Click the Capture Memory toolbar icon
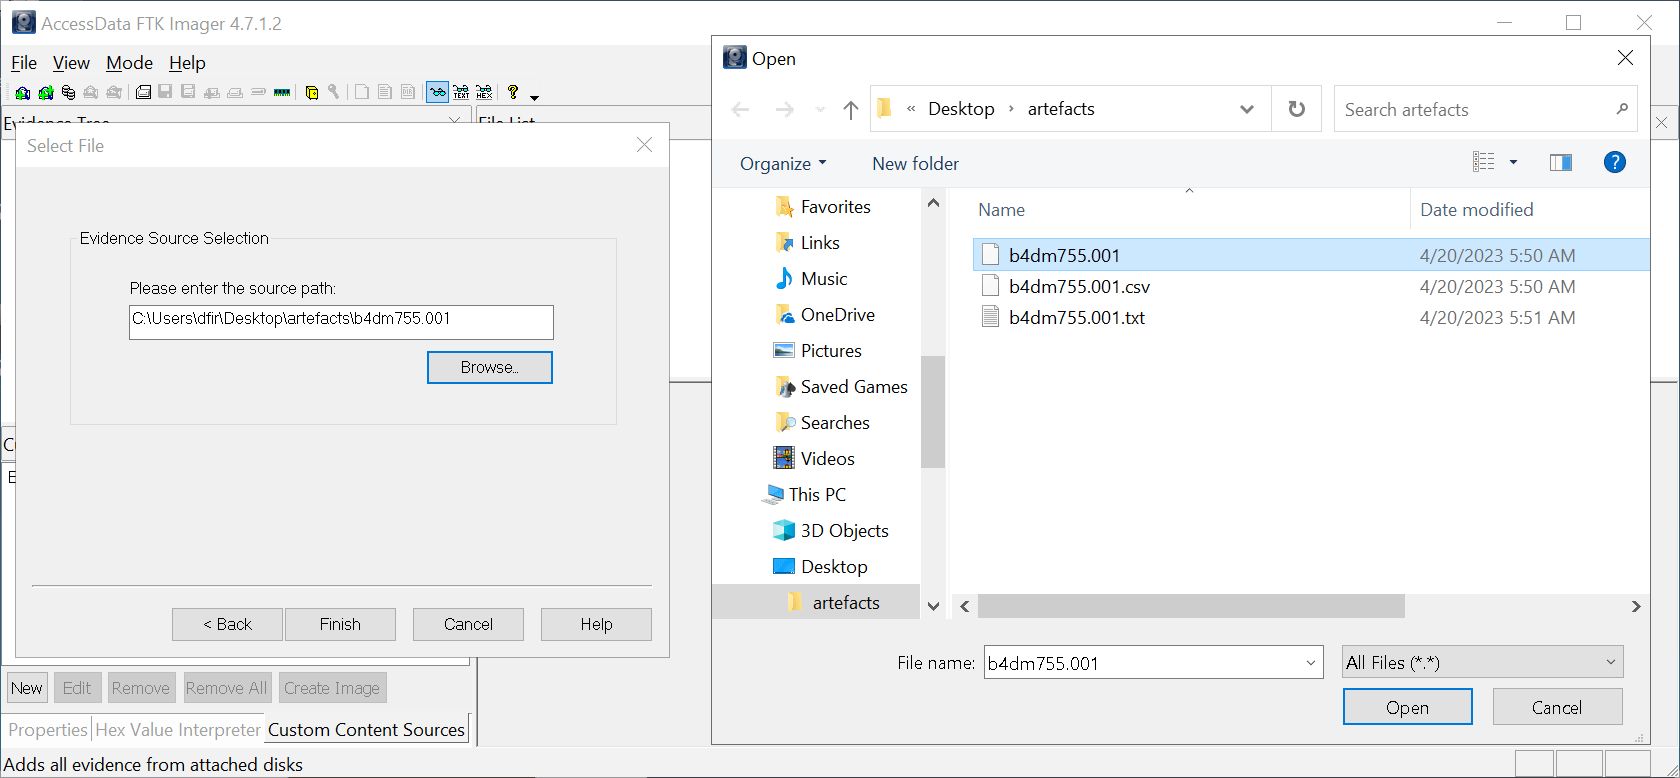The image size is (1680, 778). 282,93
